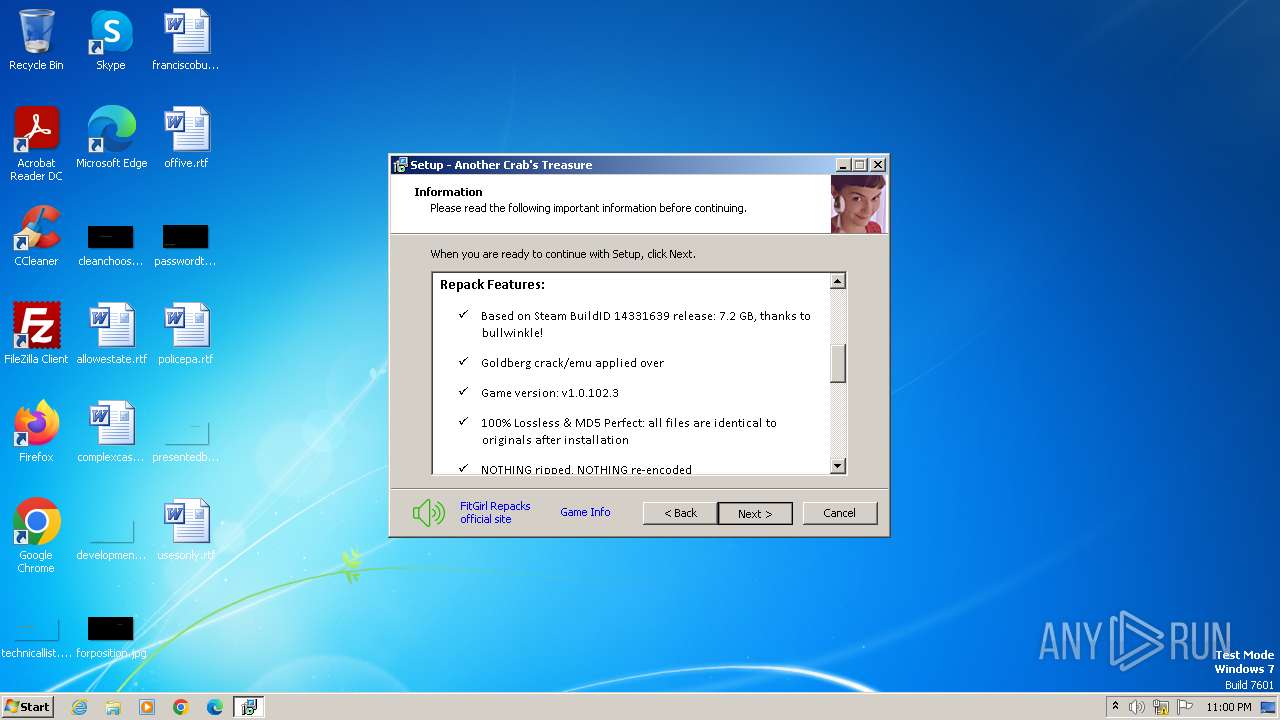Image resolution: width=1280 pixels, height=720 pixels.
Task: Click the Steam BuildID 14331639 line
Action: click(x=646, y=324)
